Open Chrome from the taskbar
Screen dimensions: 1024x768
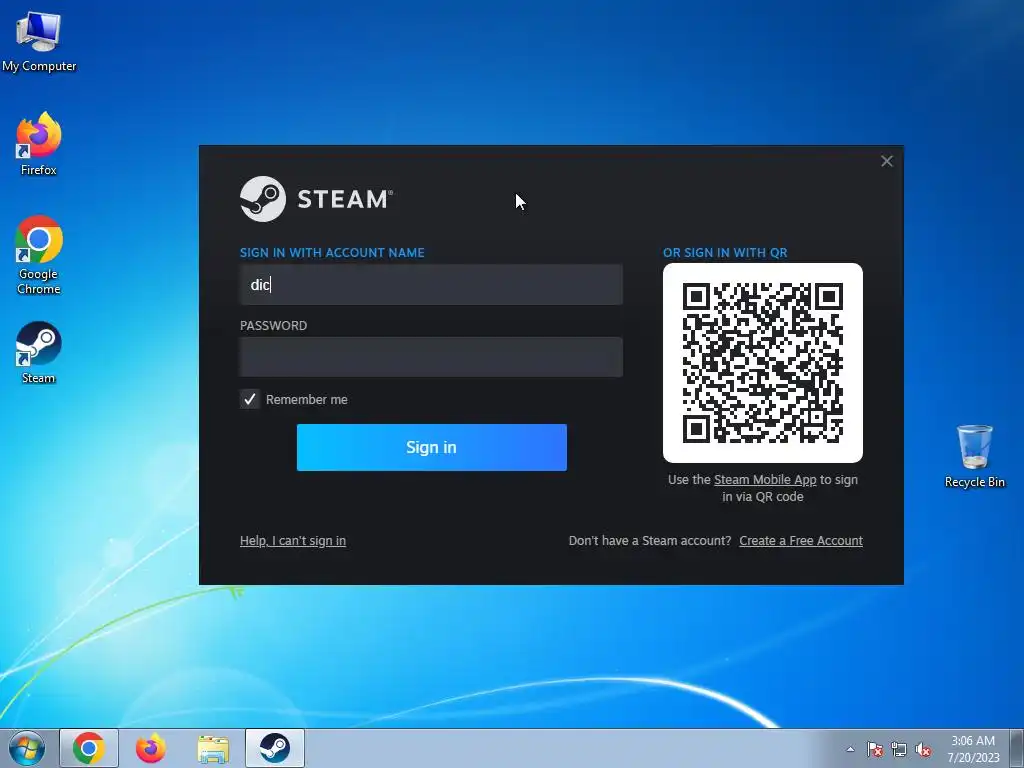[89, 748]
